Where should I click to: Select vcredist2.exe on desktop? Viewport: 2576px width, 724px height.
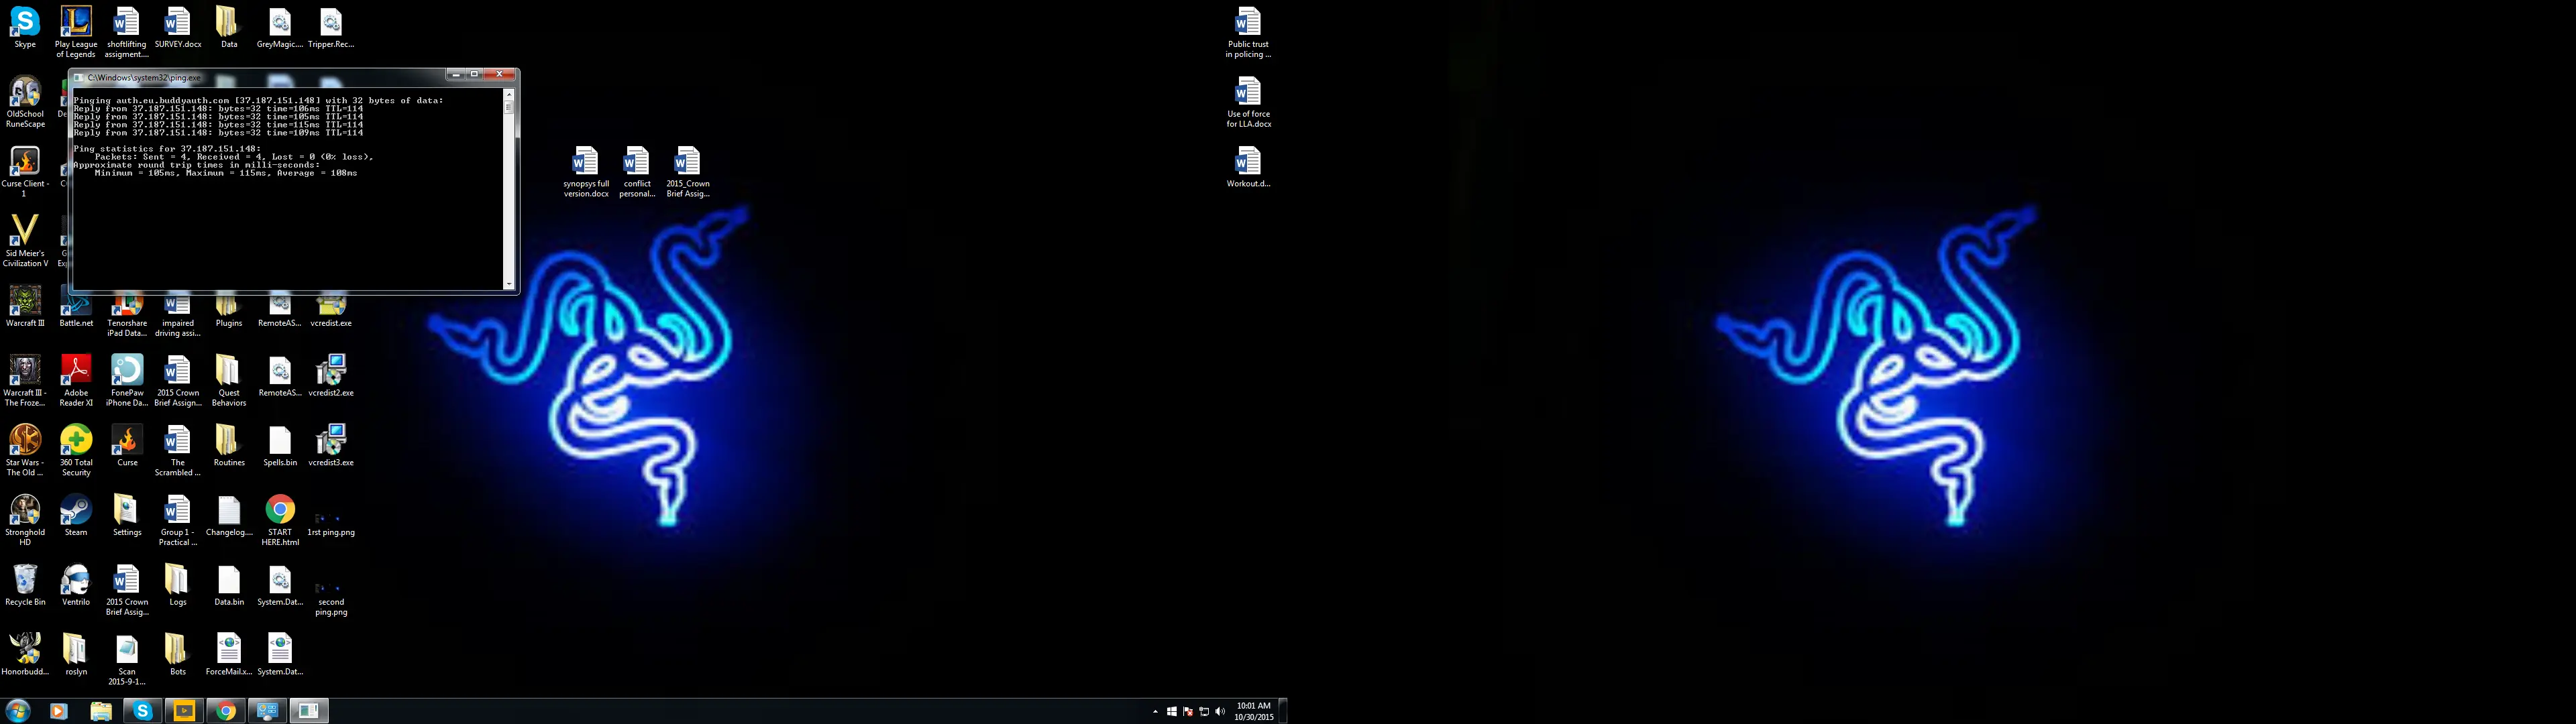(x=331, y=376)
